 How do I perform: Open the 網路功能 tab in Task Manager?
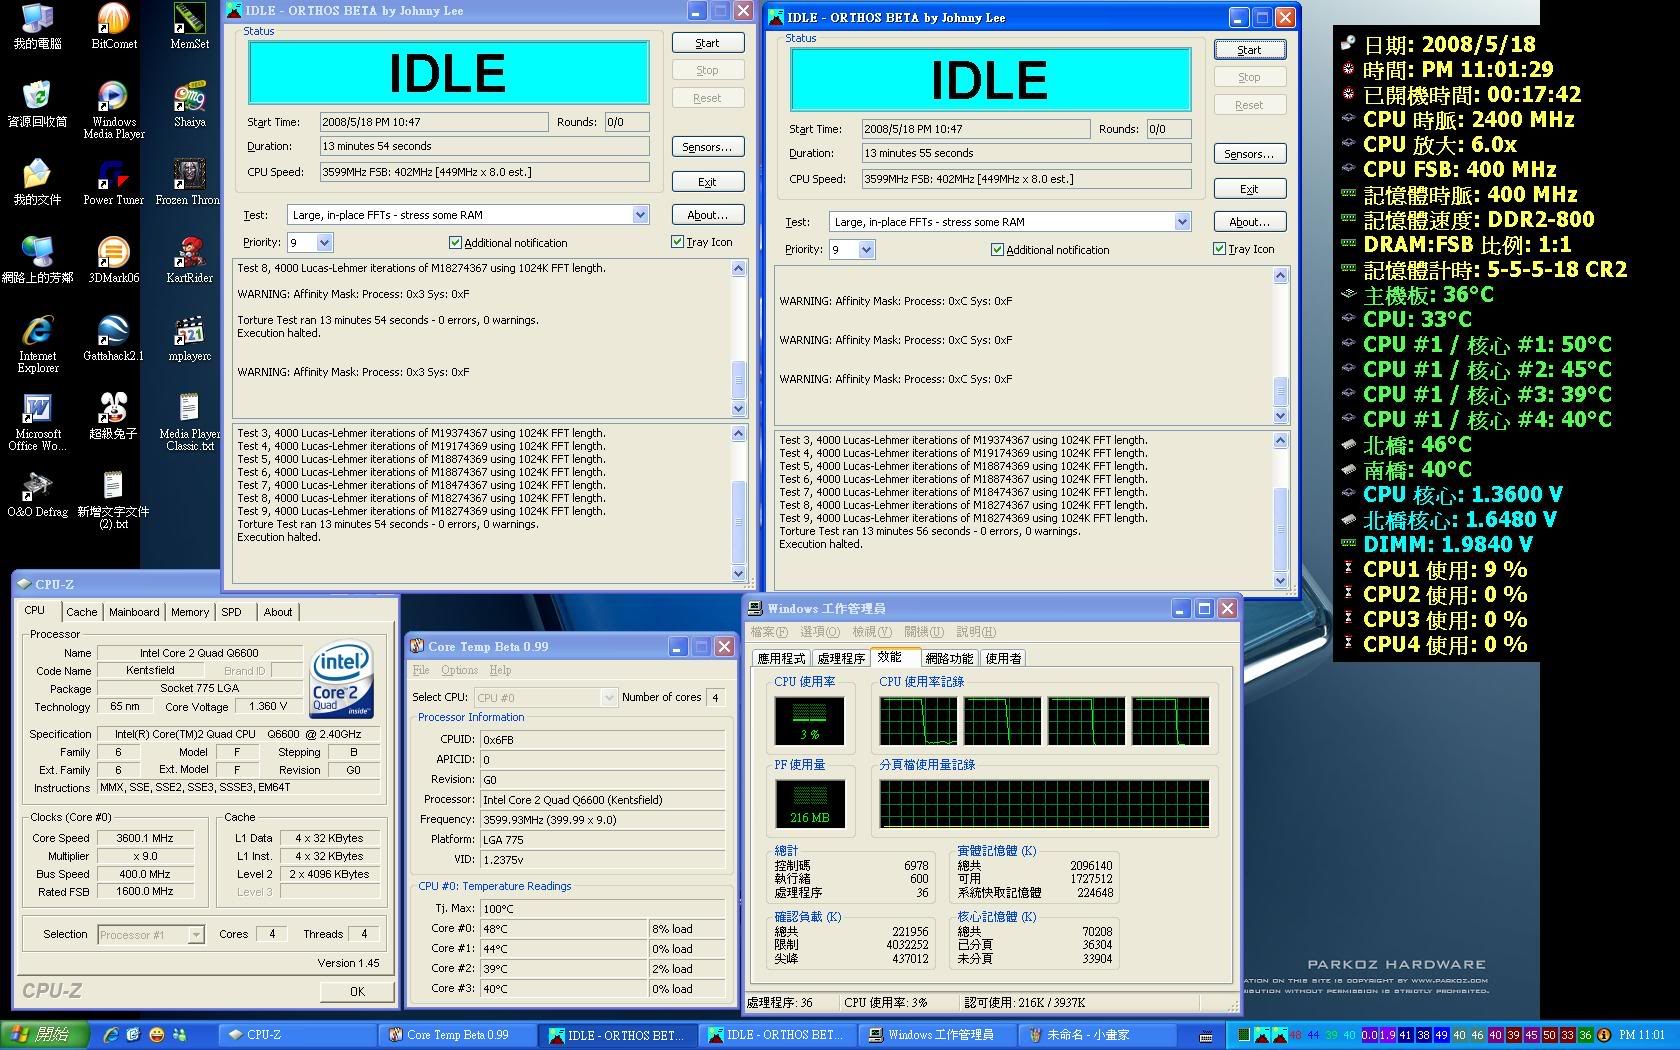(x=948, y=658)
